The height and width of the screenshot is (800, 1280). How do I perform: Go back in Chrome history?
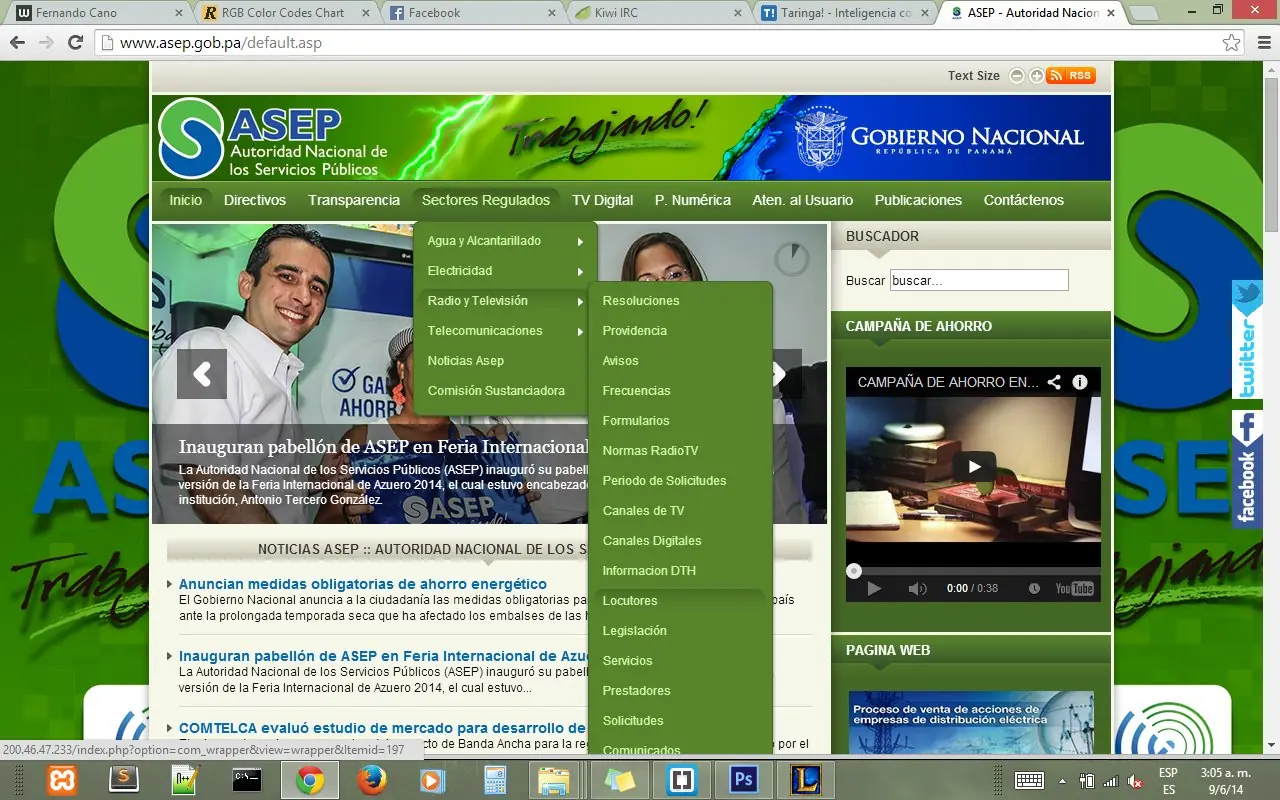(x=17, y=43)
